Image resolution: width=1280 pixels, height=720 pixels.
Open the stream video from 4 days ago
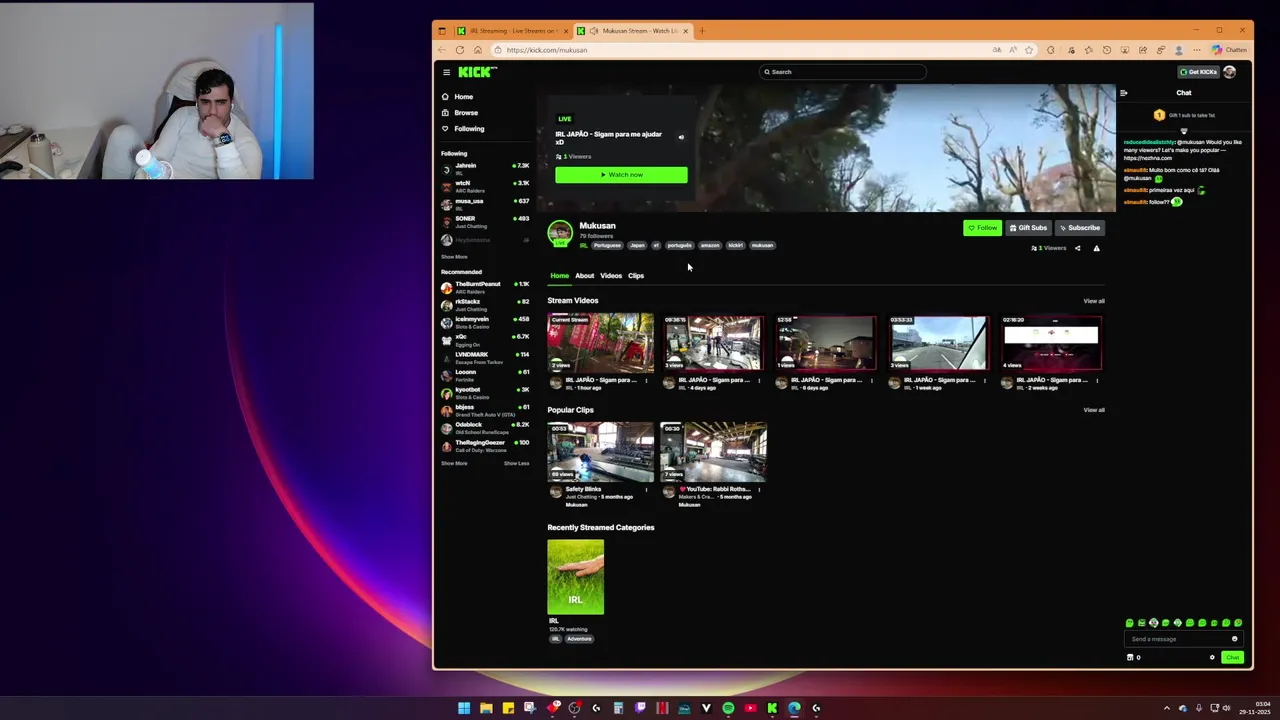713,343
